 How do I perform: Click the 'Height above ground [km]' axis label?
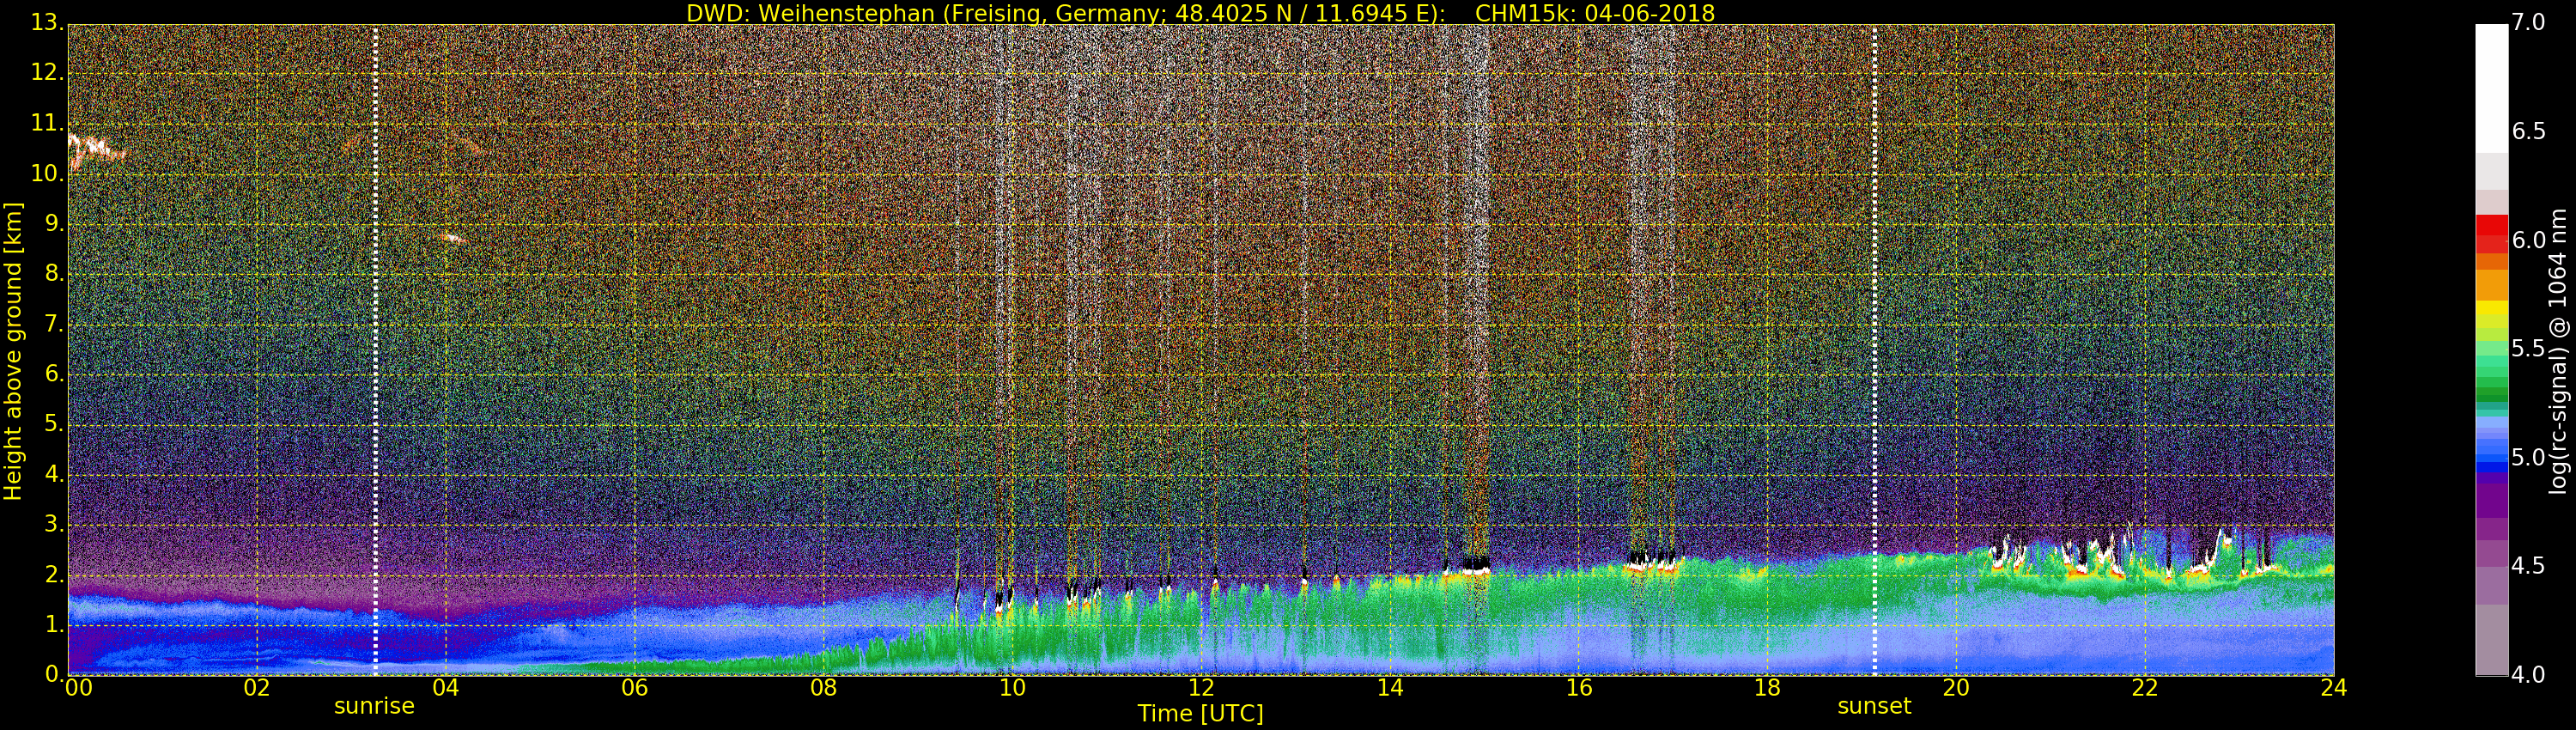(13, 350)
